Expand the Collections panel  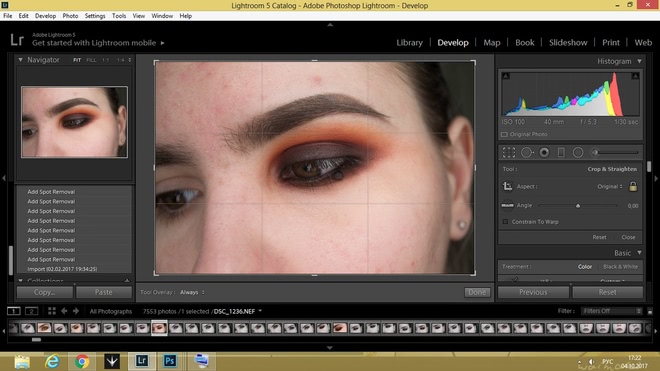[x=20, y=280]
